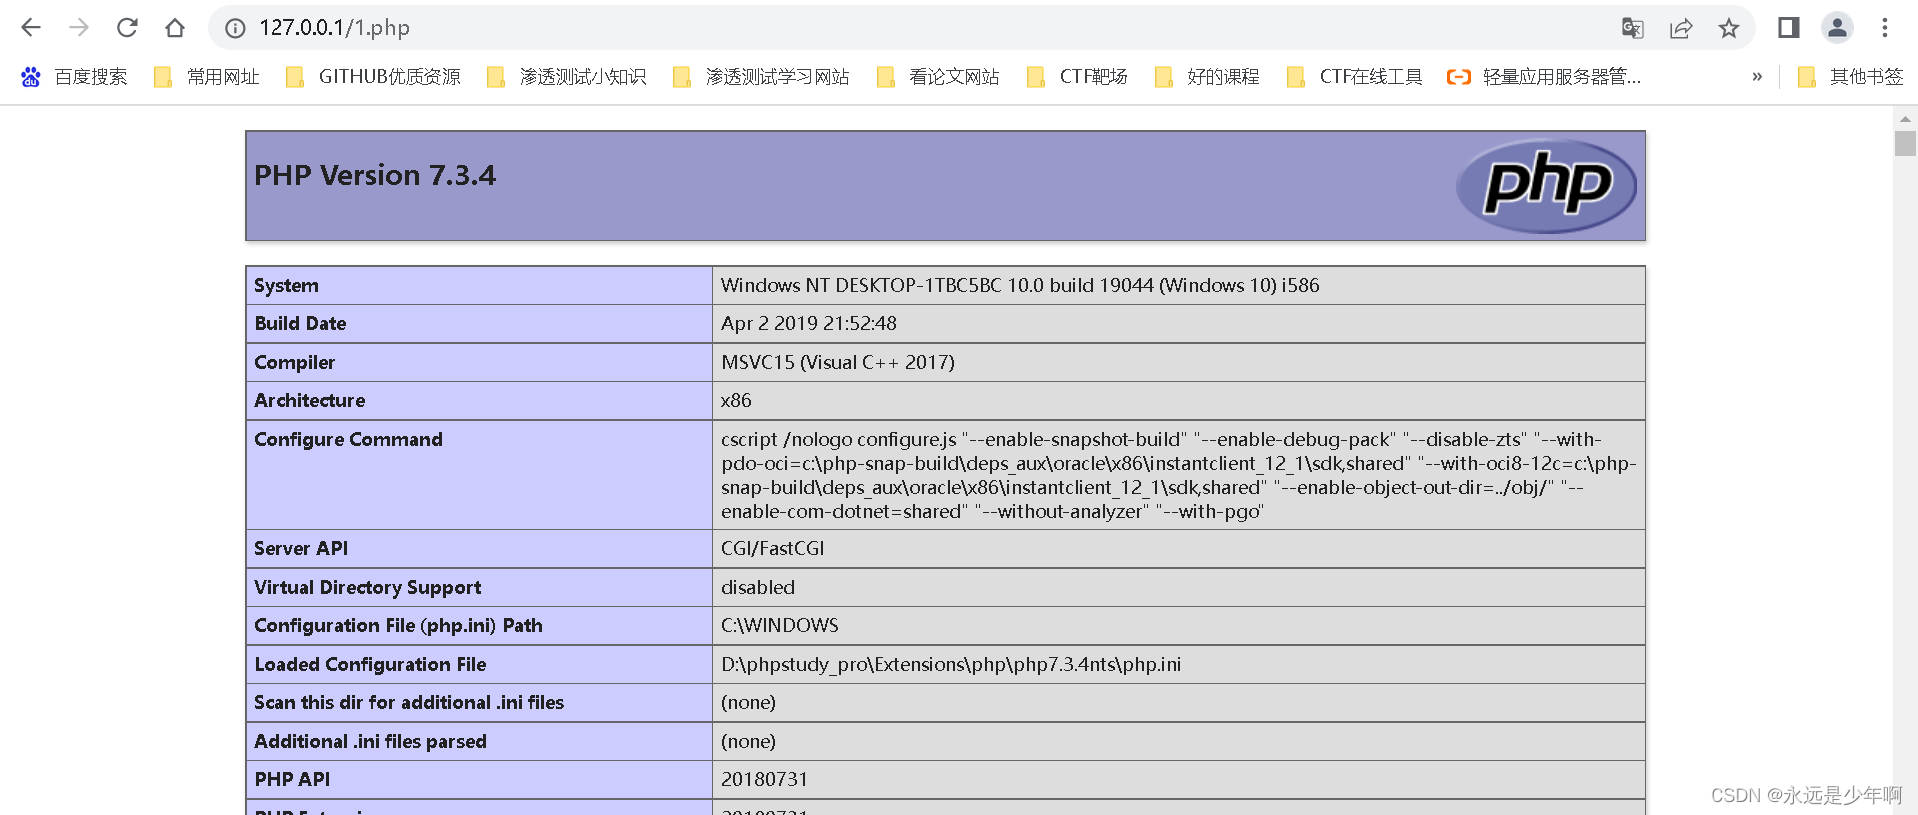Reload the phpinfo page

click(x=127, y=28)
